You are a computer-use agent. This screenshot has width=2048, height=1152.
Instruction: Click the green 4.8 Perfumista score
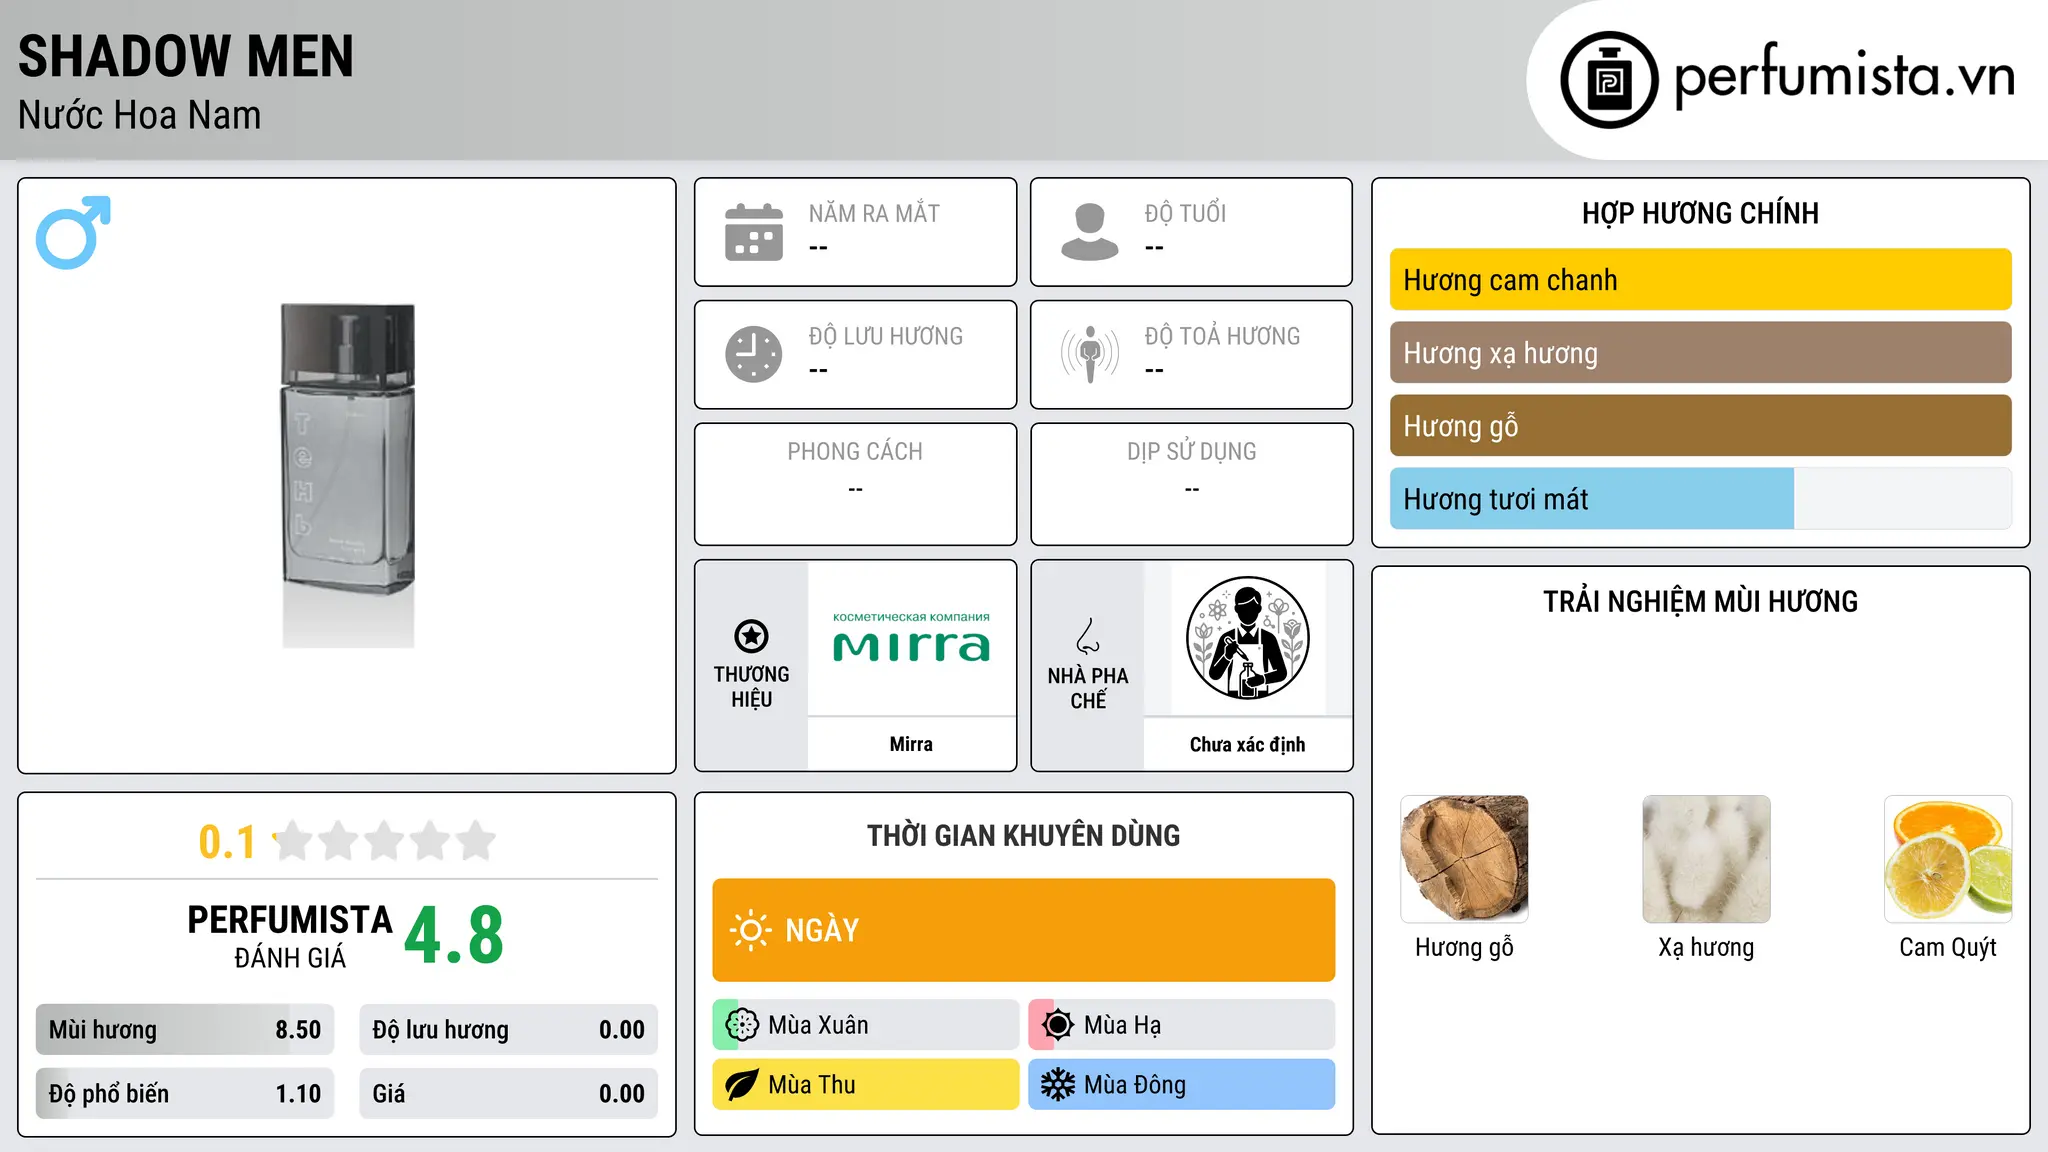454,936
